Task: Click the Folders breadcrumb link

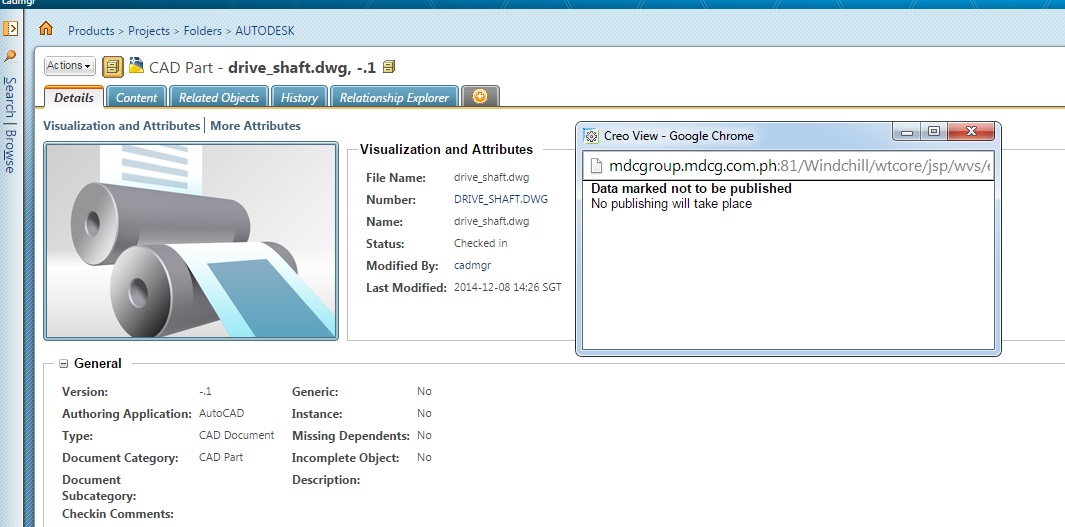Action: click(x=202, y=31)
